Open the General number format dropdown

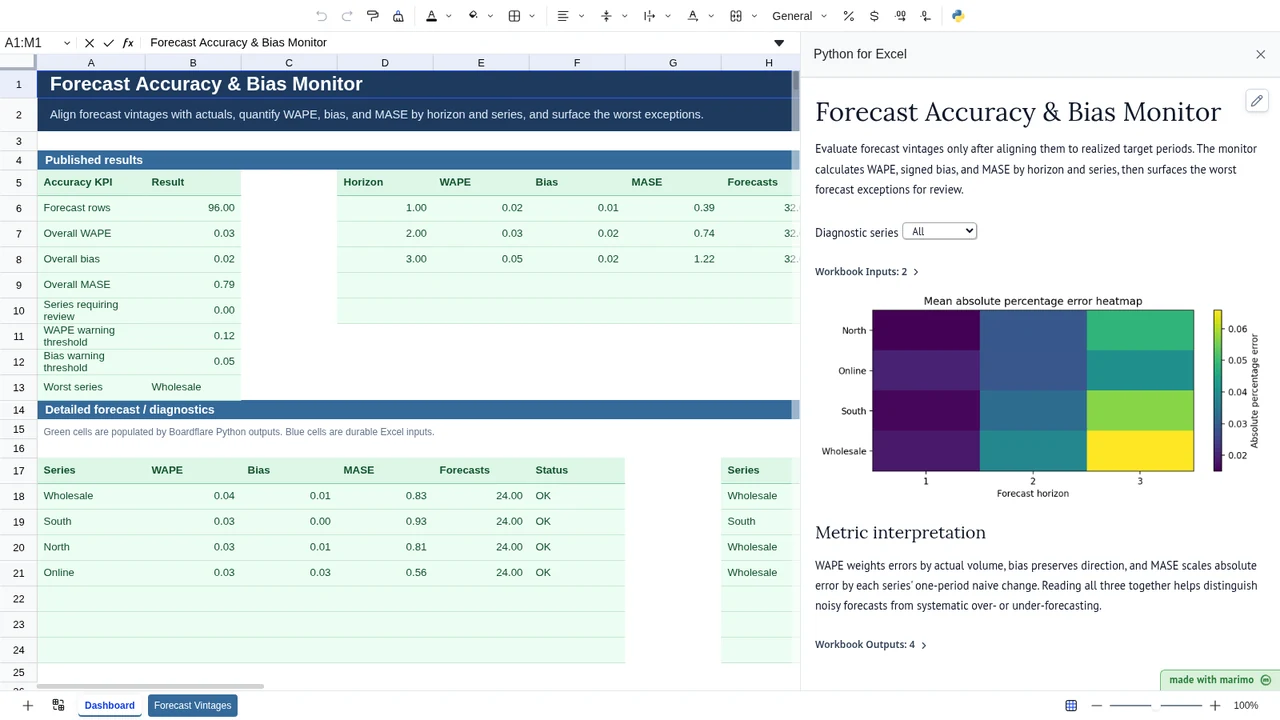click(799, 16)
